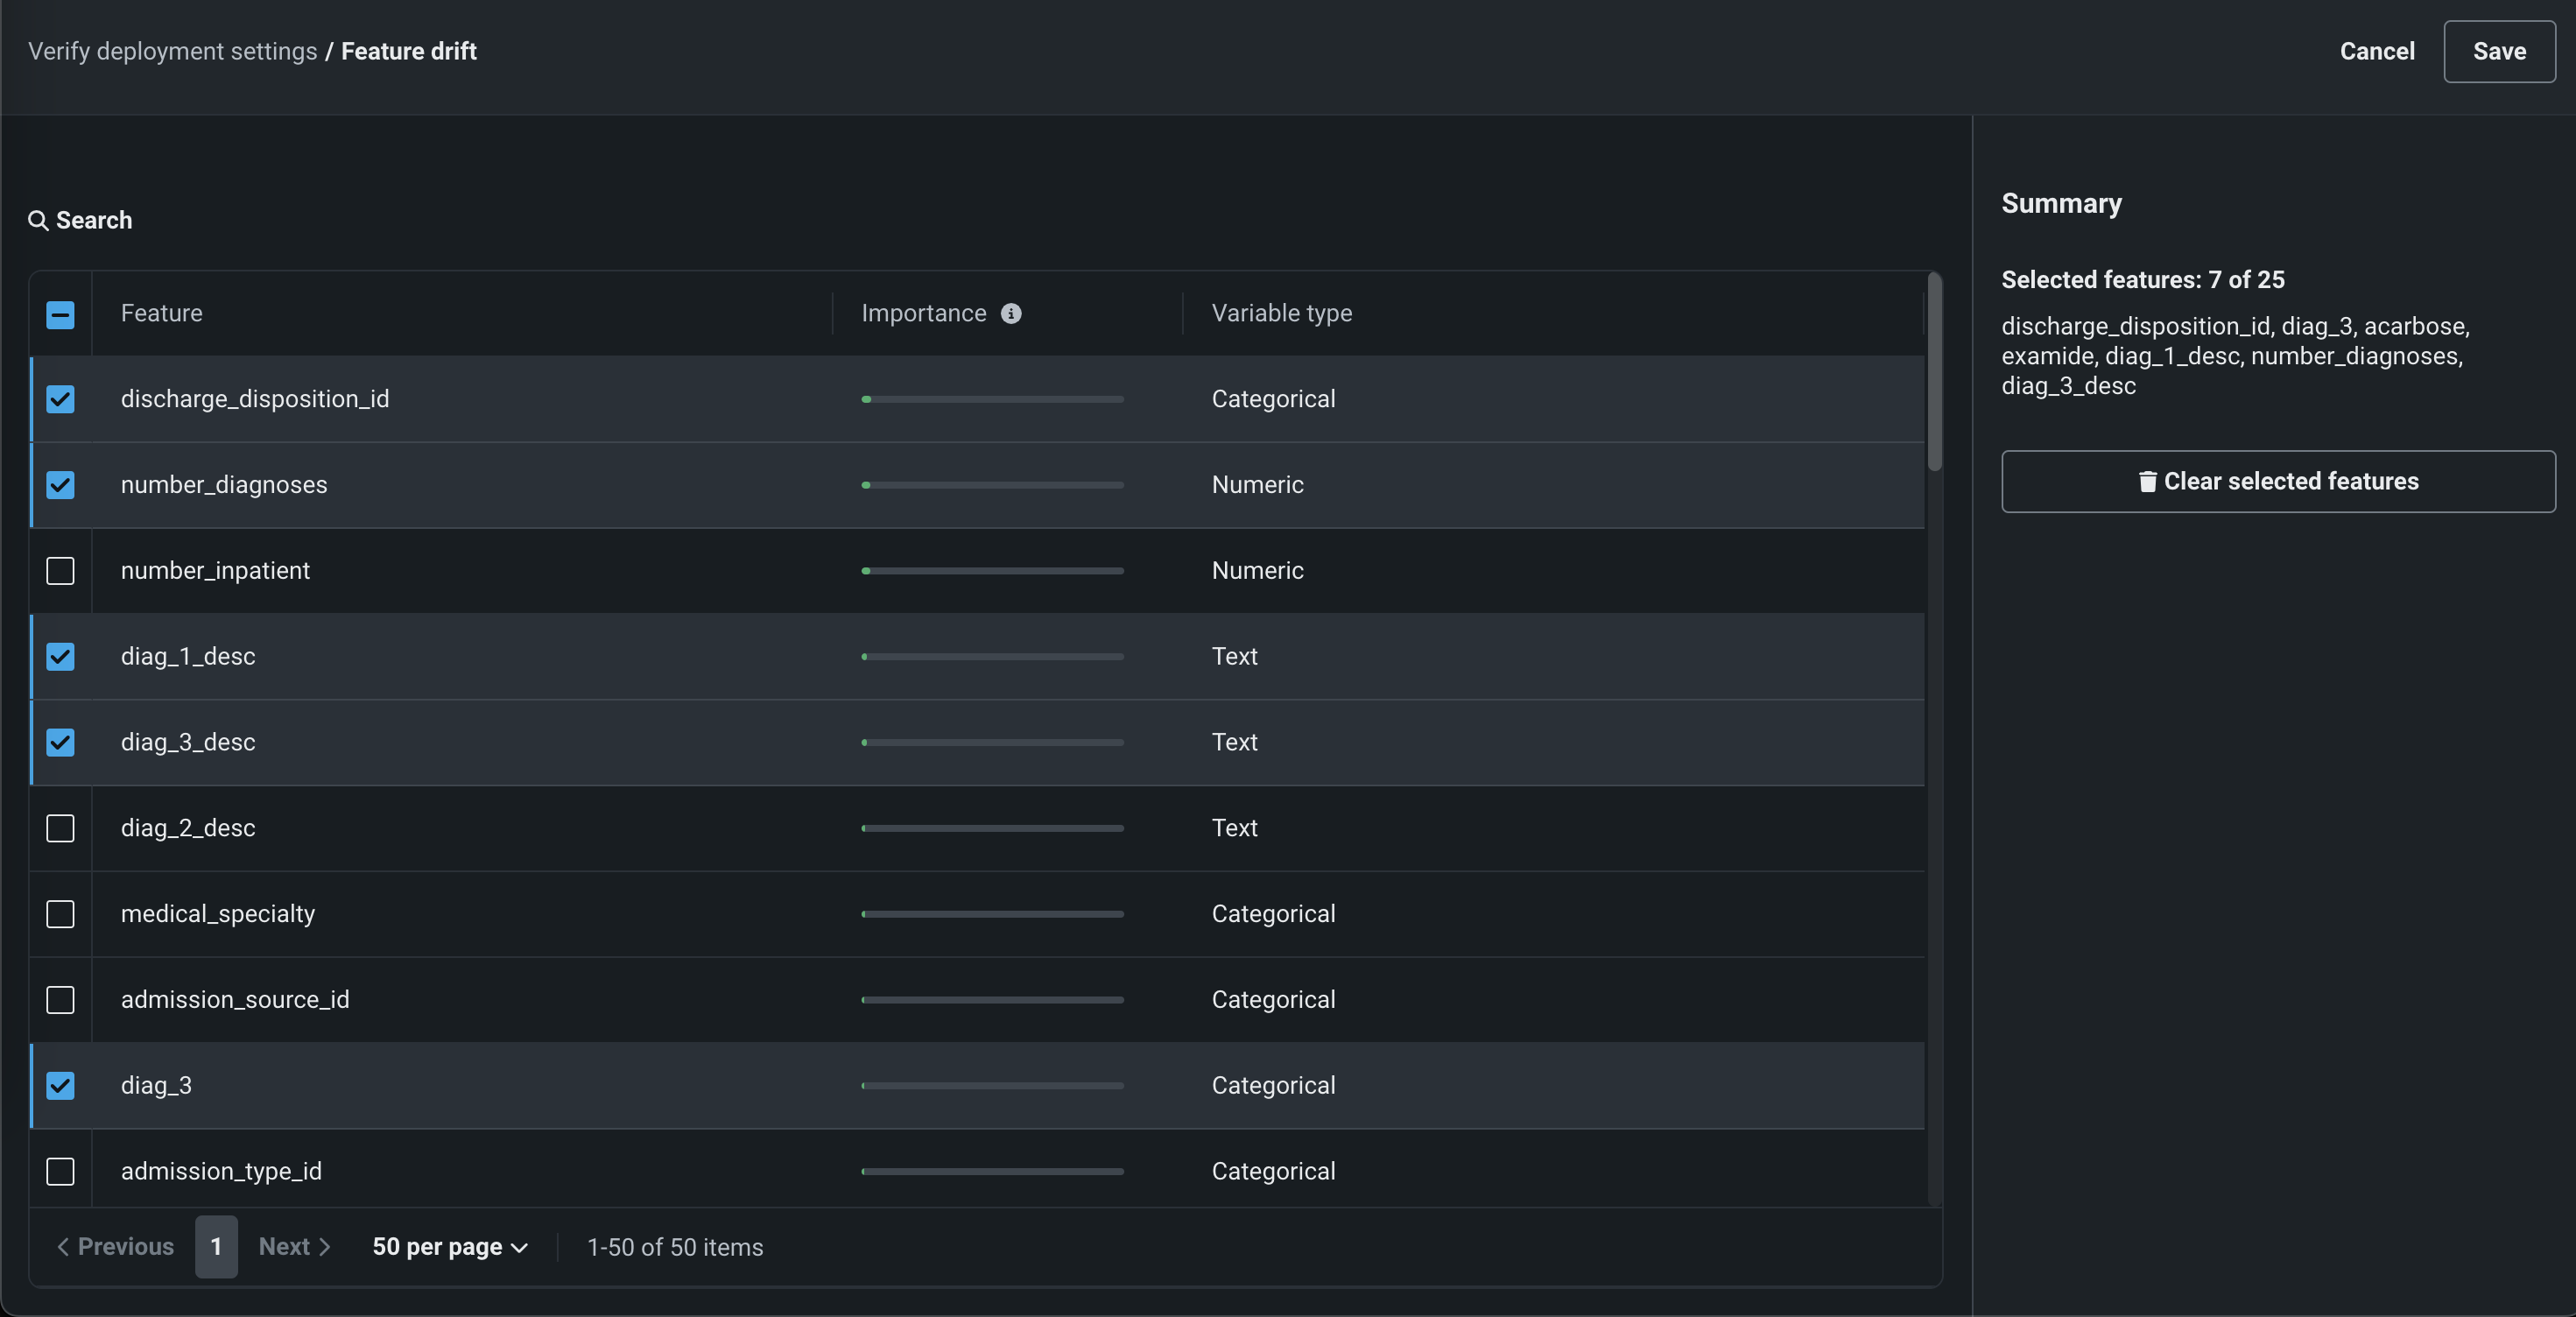Go to Verify deployment settings breadcrumb

(x=172, y=51)
